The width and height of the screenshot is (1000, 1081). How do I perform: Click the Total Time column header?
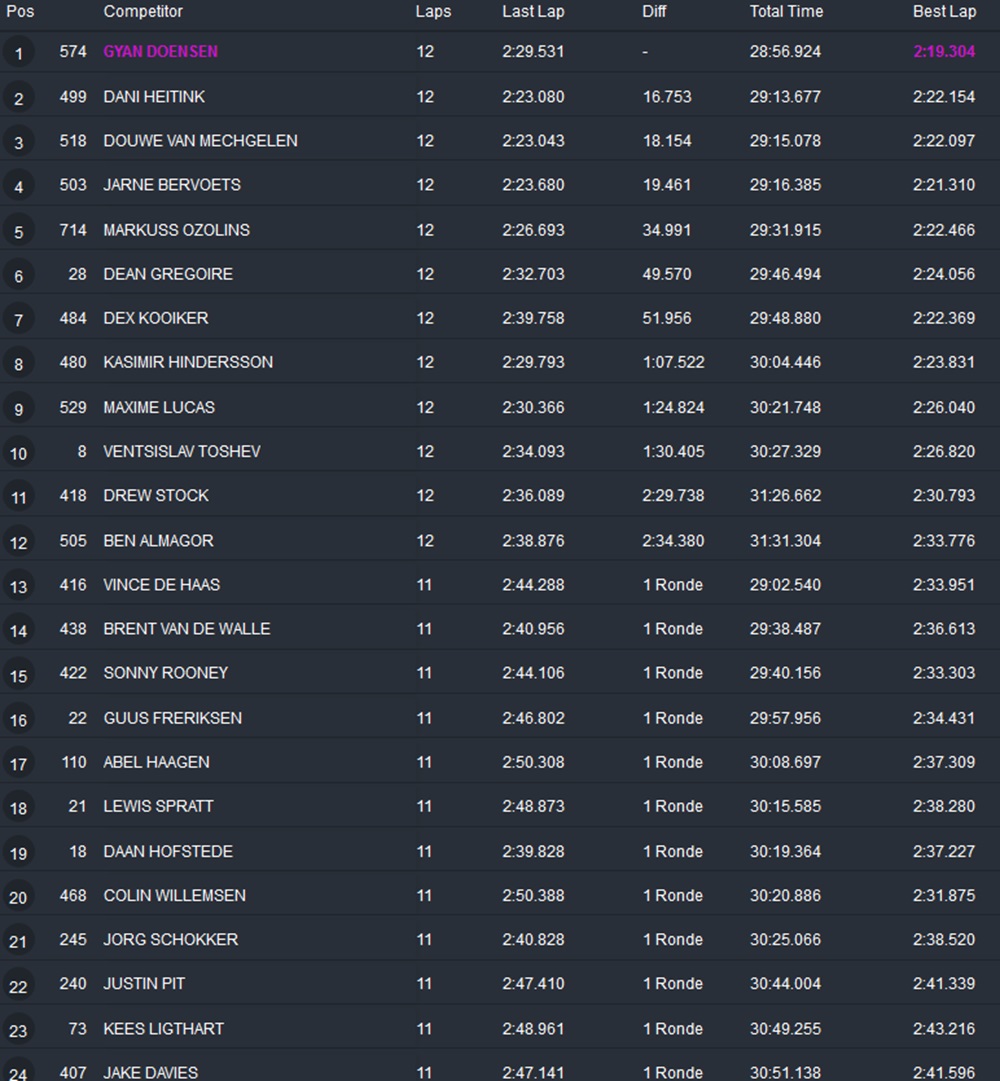pyautogui.click(x=786, y=12)
